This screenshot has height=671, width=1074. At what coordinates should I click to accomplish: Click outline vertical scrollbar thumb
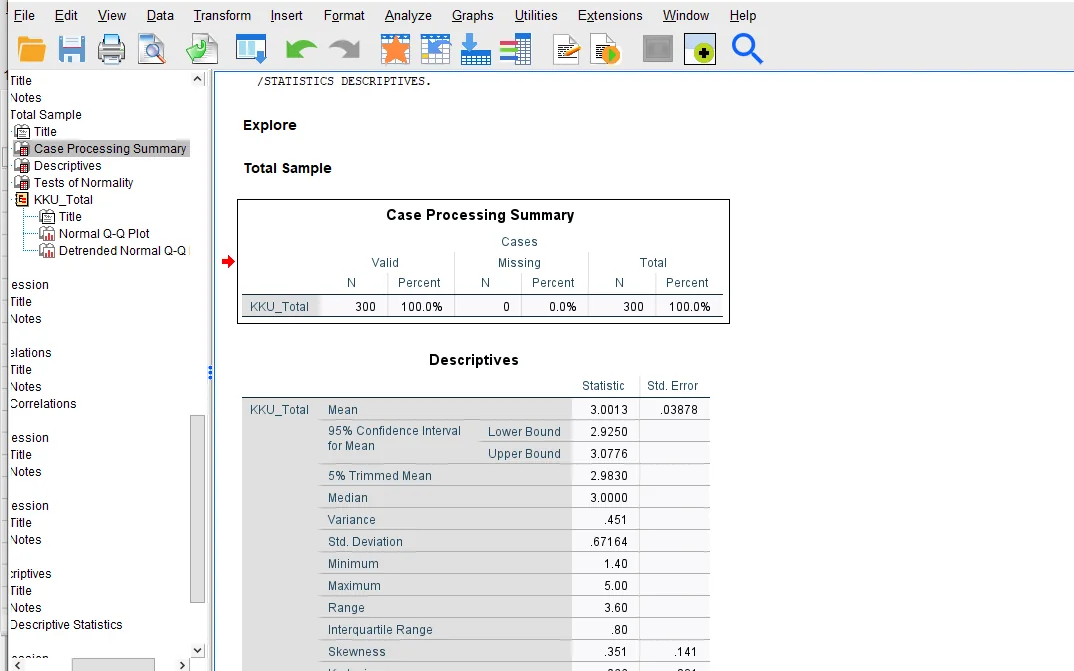point(197,509)
